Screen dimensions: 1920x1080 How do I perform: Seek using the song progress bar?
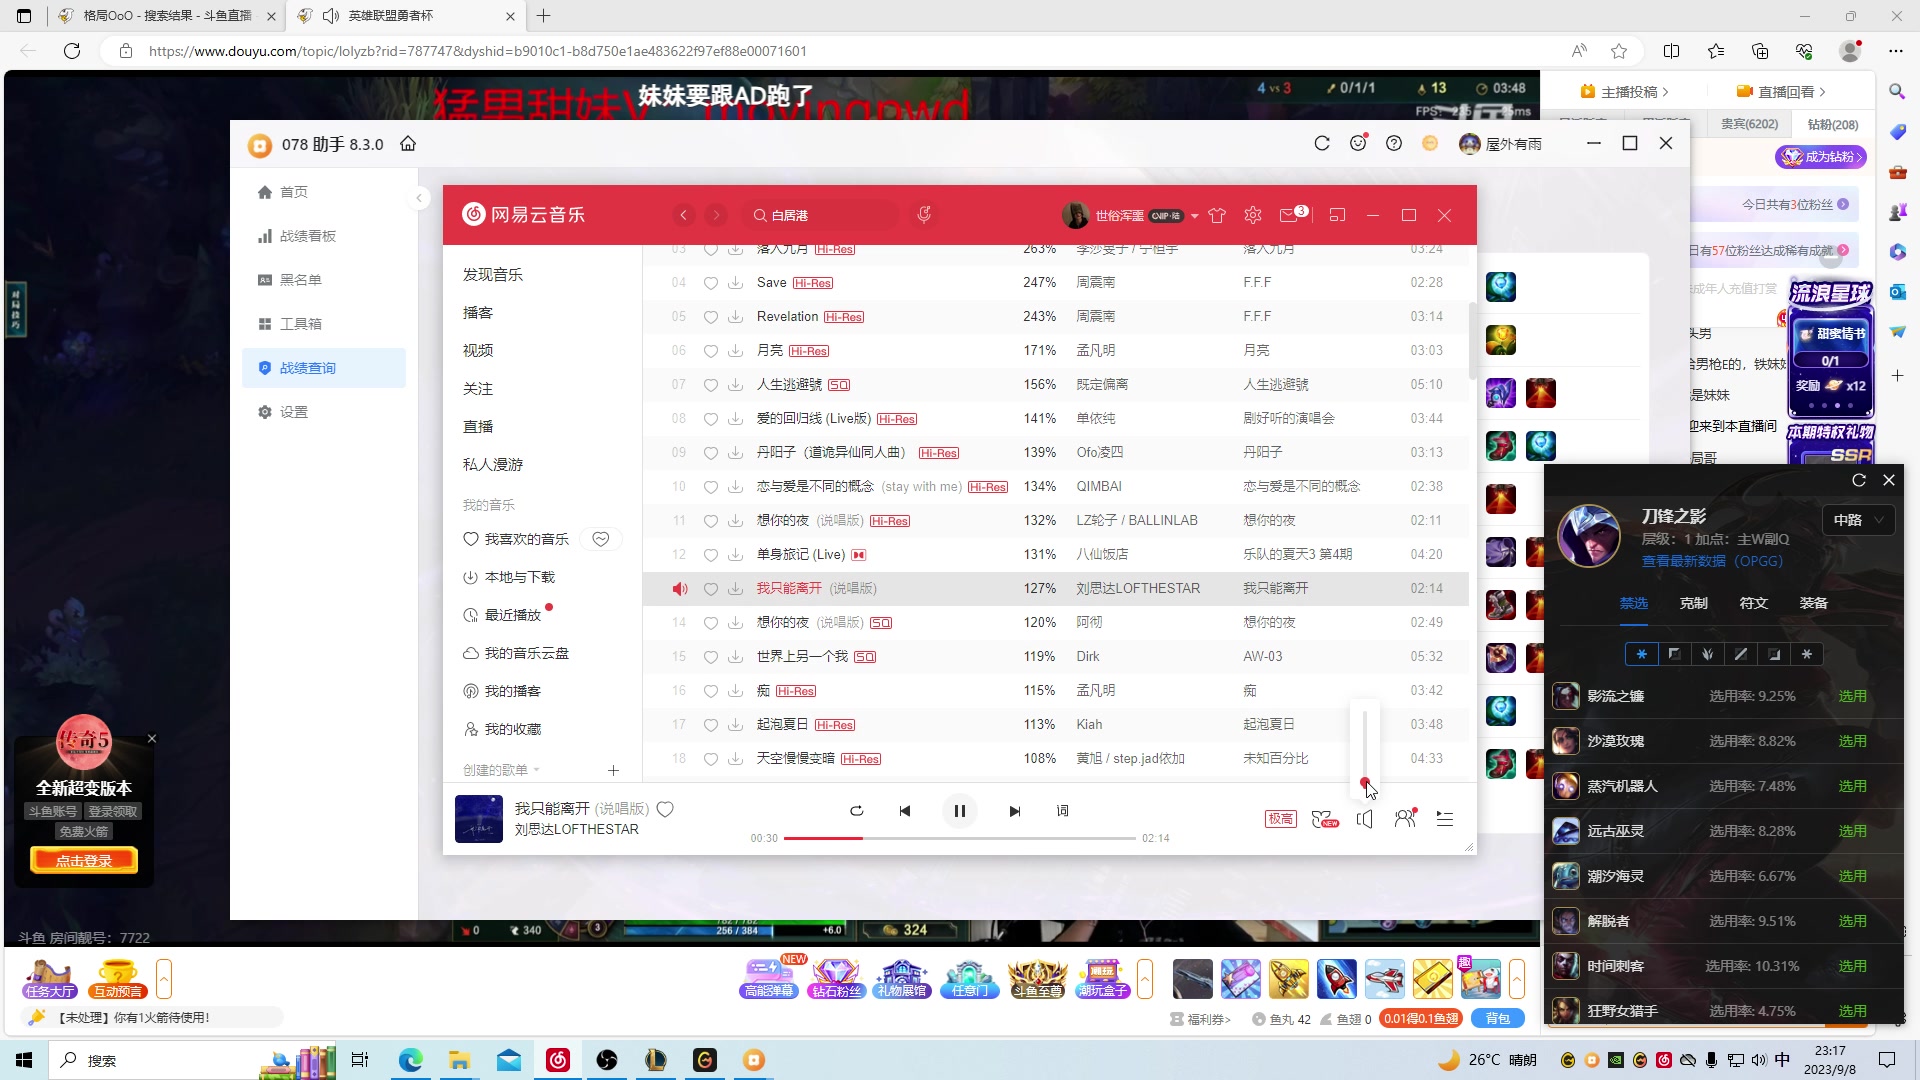[960, 838]
